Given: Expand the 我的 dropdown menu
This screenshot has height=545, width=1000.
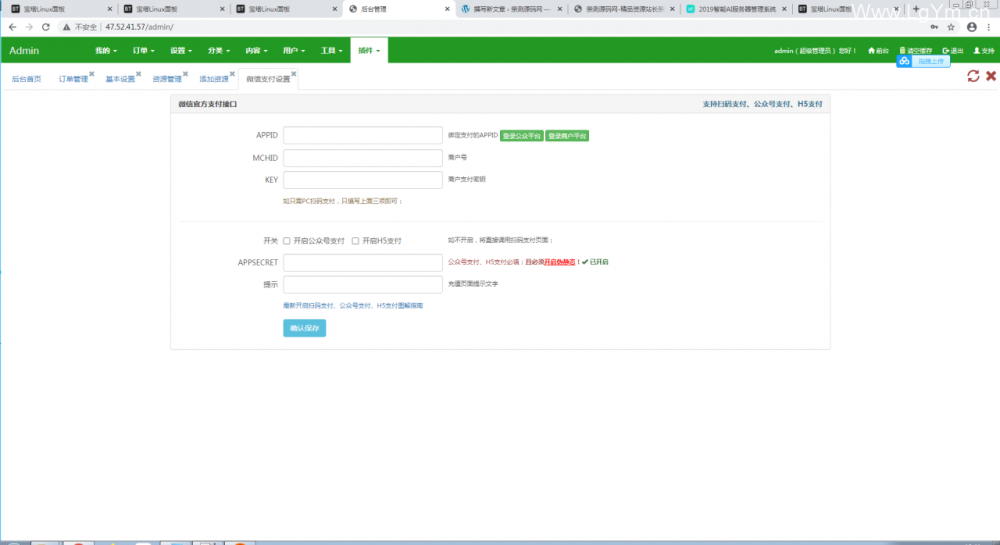Looking at the screenshot, I should click(106, 50).
